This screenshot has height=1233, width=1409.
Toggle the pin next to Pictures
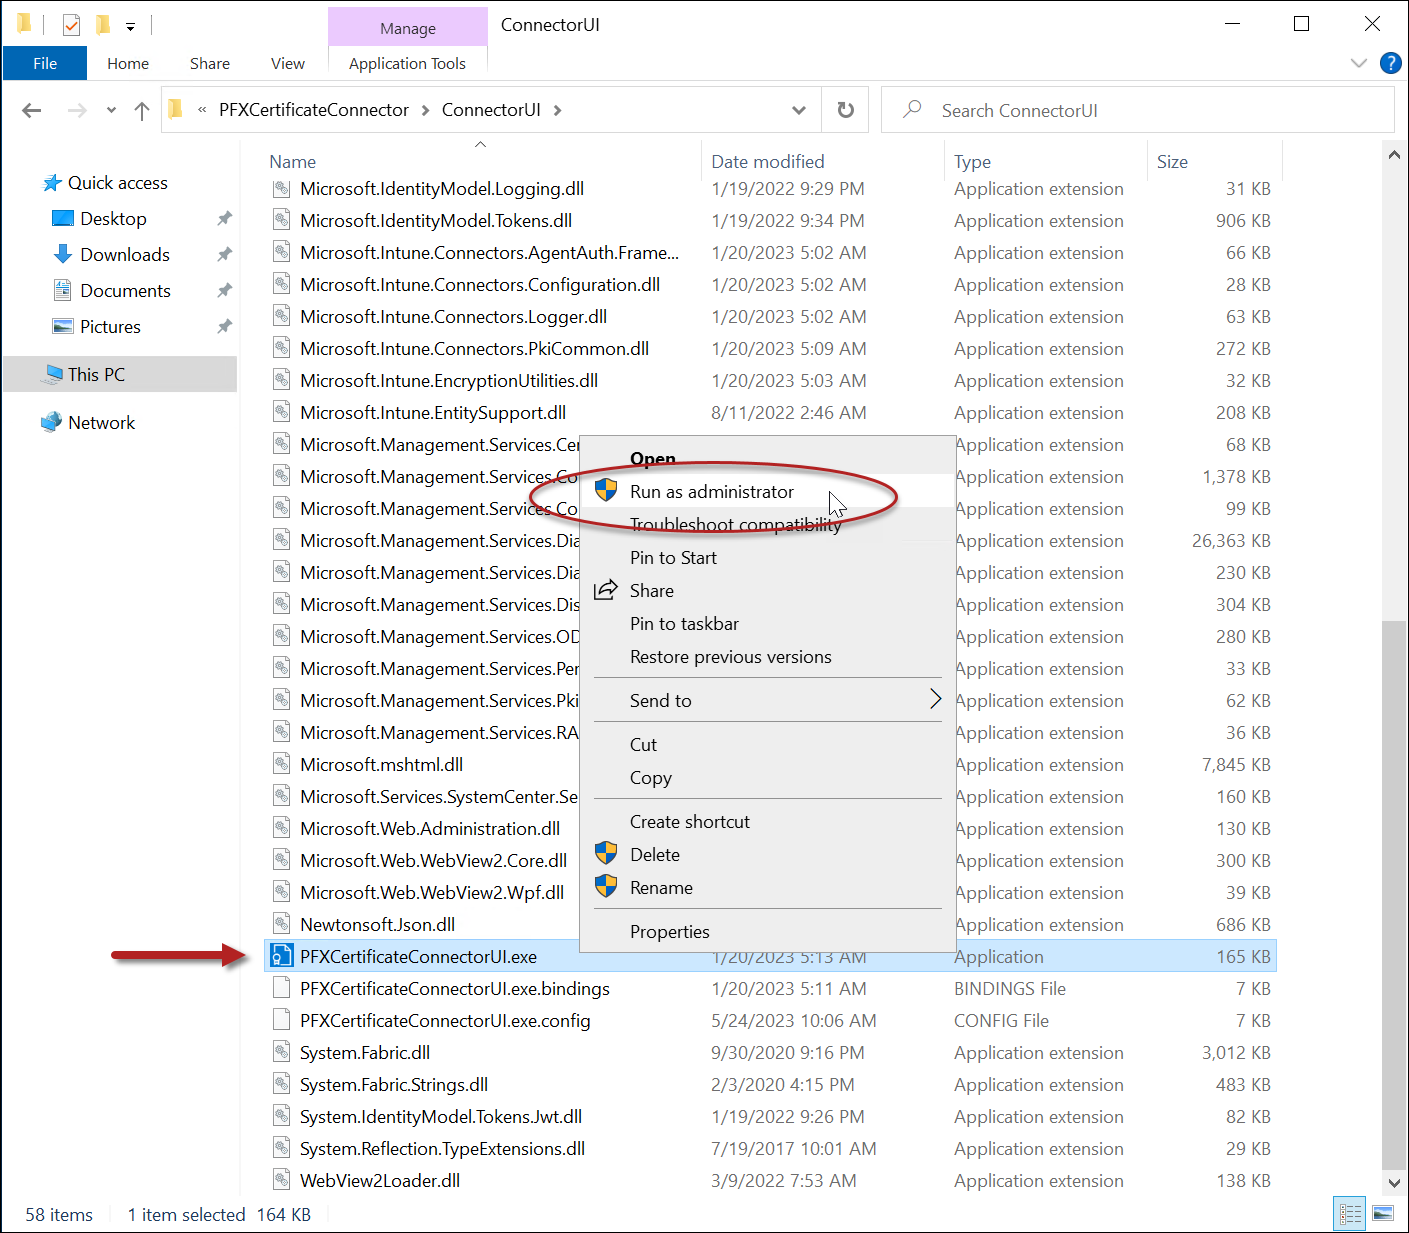[224, 327]
